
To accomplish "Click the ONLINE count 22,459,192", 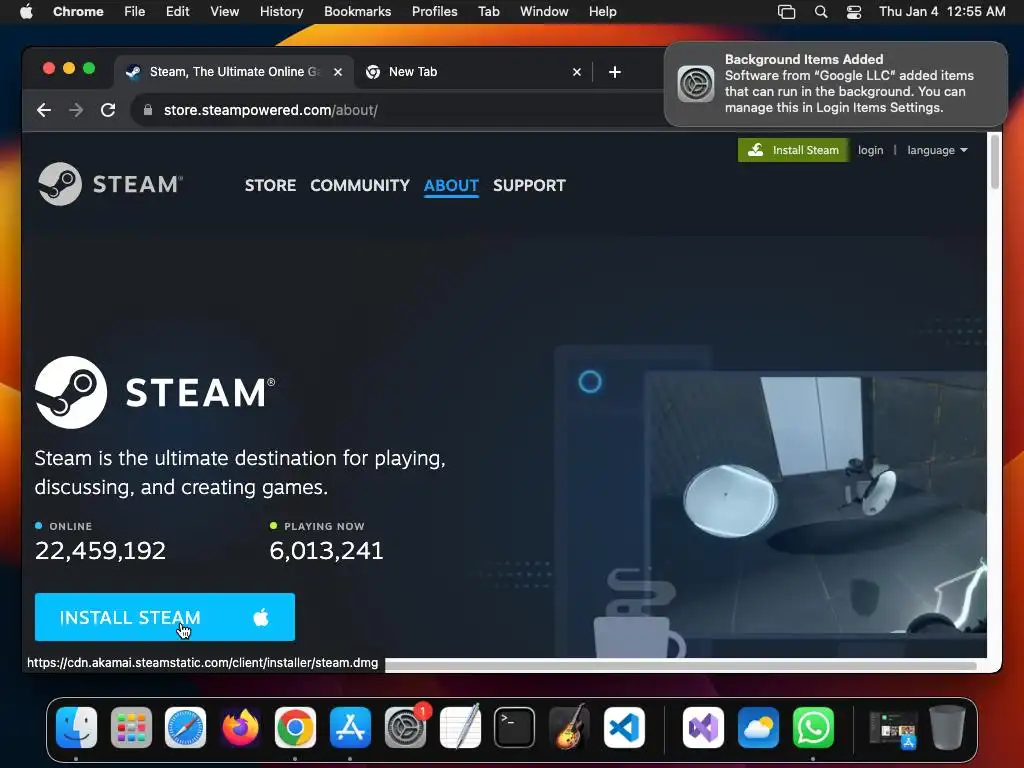I will [x=100, y=551].
